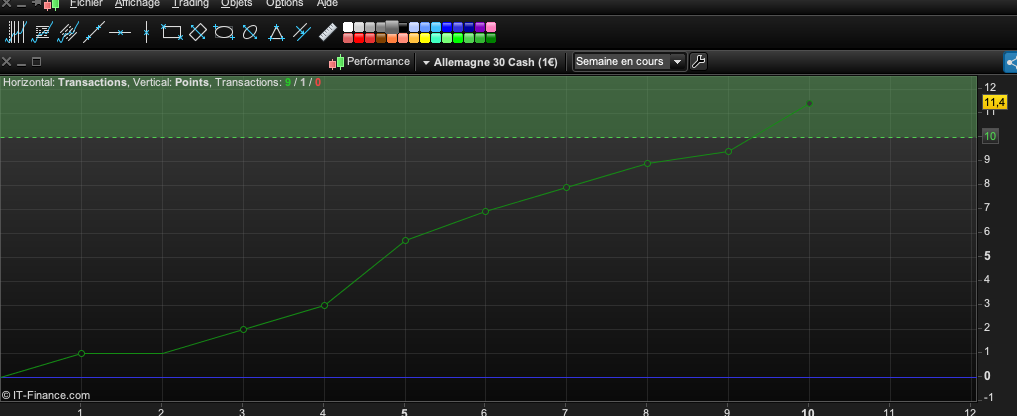
Task: Select the horizontal line tool
Action: 120,32
